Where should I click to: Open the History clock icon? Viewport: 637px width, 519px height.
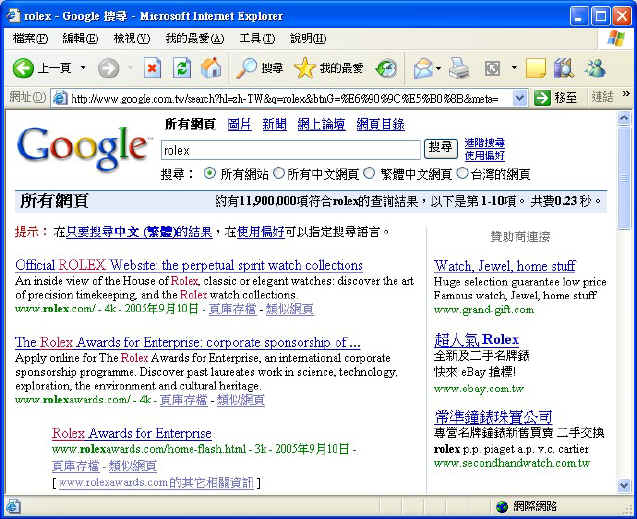coord(386,68)
